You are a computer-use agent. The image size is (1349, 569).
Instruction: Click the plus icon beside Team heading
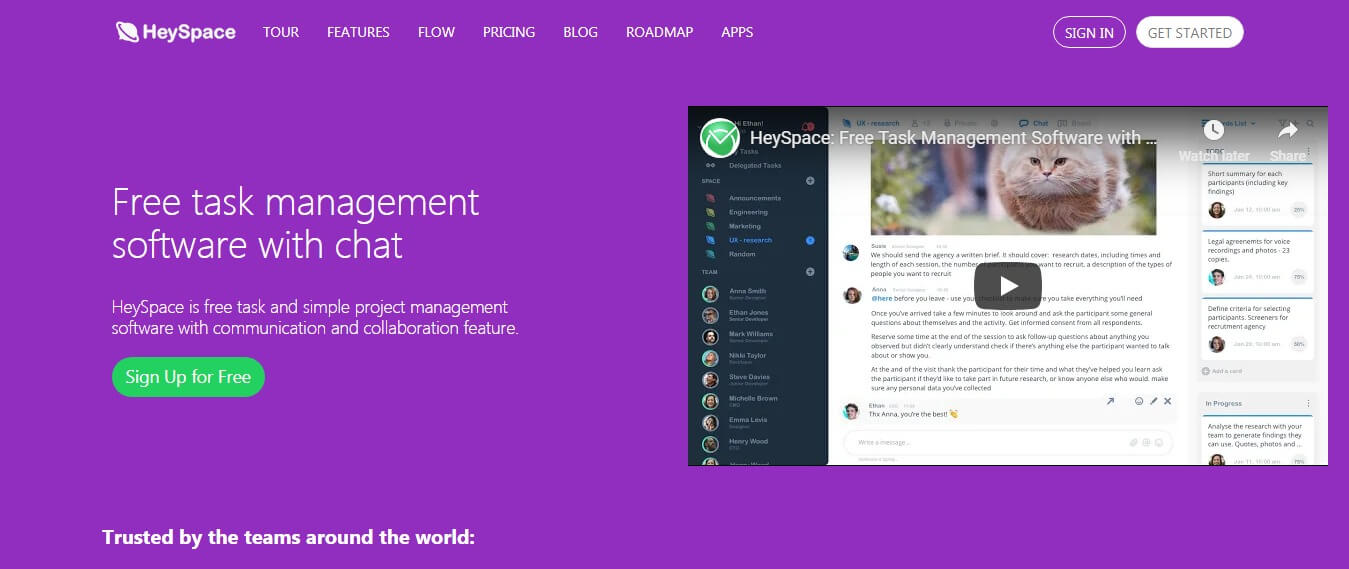pyautogui.click(x=810, y=272)
